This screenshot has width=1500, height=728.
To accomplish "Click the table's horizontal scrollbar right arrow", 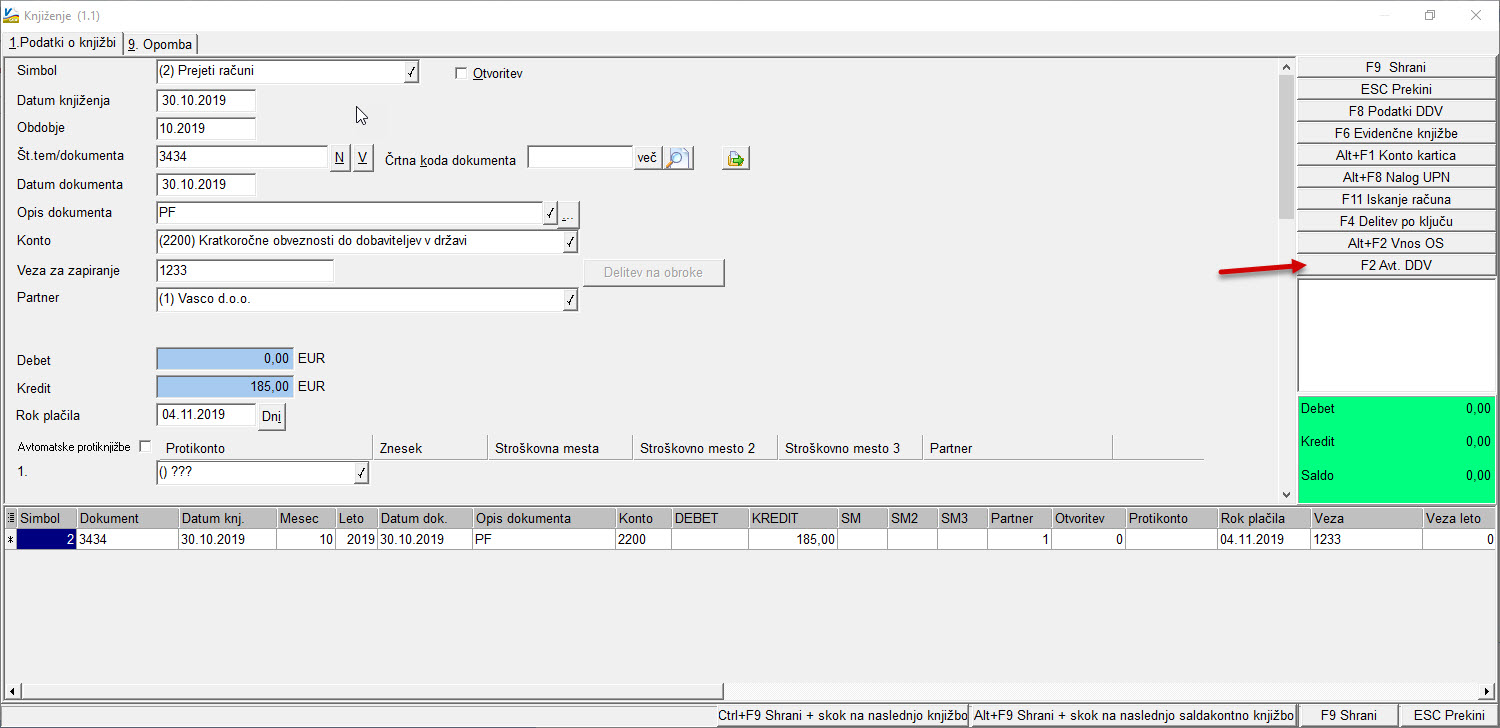I will (x=1488, y=691).
